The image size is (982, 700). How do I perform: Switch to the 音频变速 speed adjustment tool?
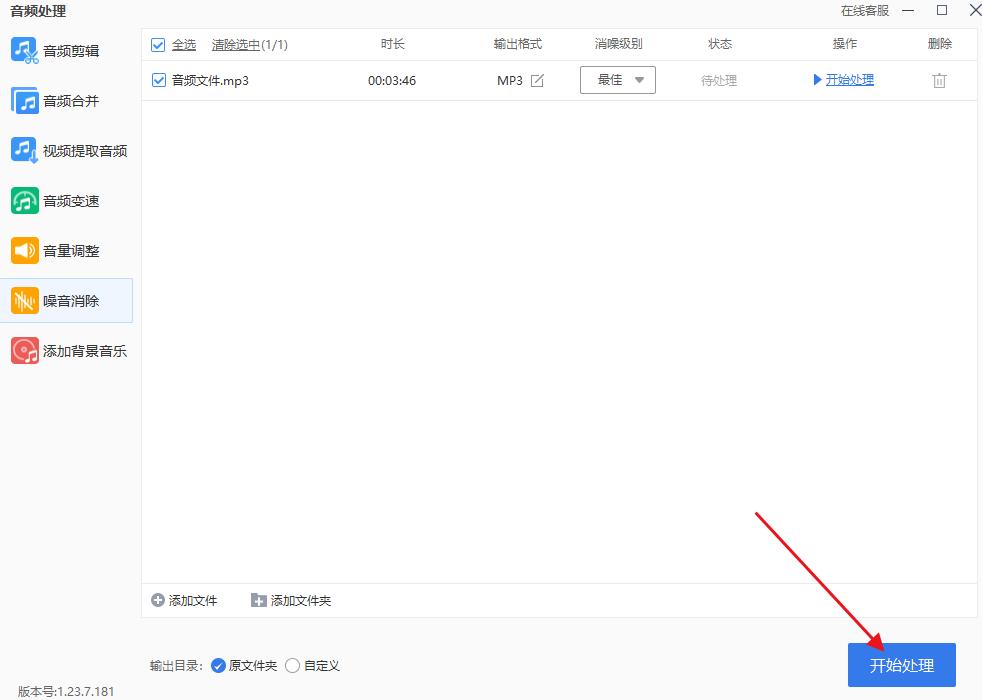coord(65,200)
